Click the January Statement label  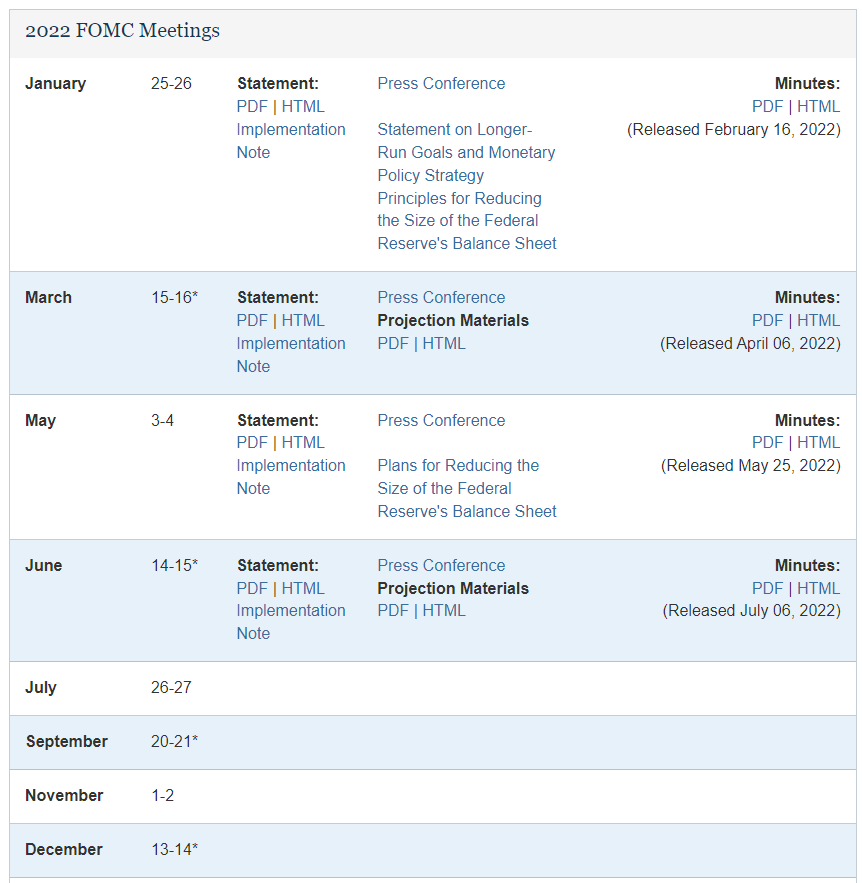click(x=278, y=83)
